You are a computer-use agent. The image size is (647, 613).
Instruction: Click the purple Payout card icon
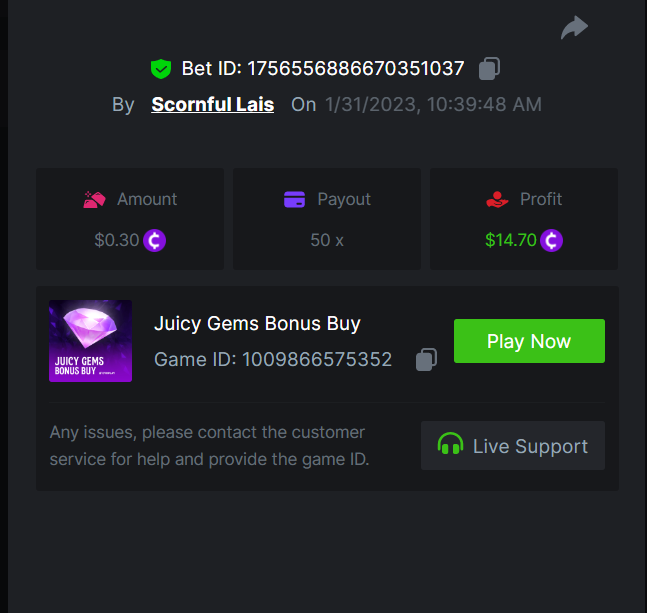294,200
